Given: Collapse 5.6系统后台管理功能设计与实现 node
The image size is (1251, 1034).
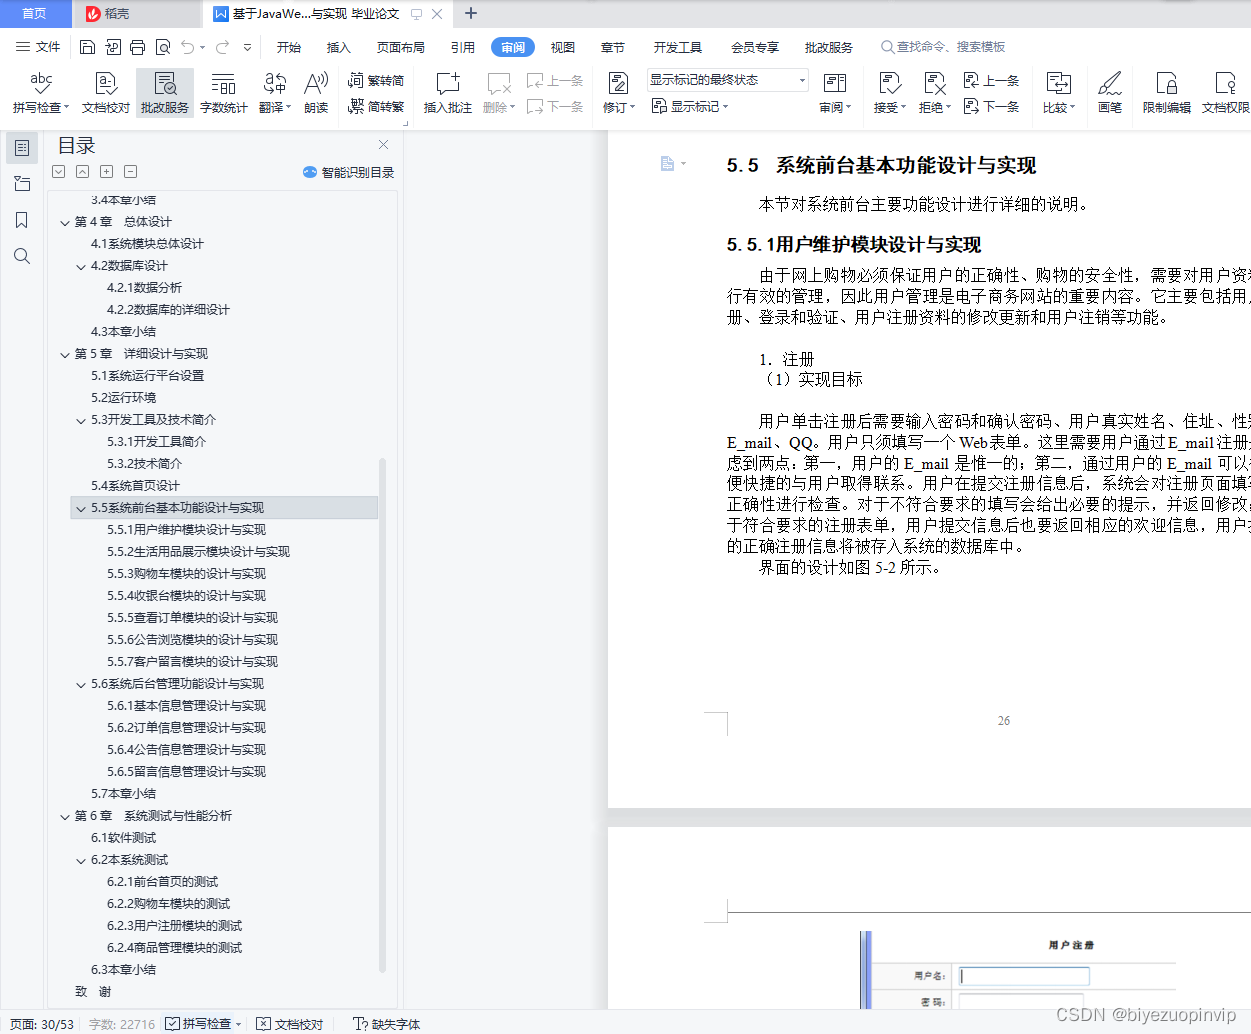Looking at the screenshot, I should click(x=81, y=684).
